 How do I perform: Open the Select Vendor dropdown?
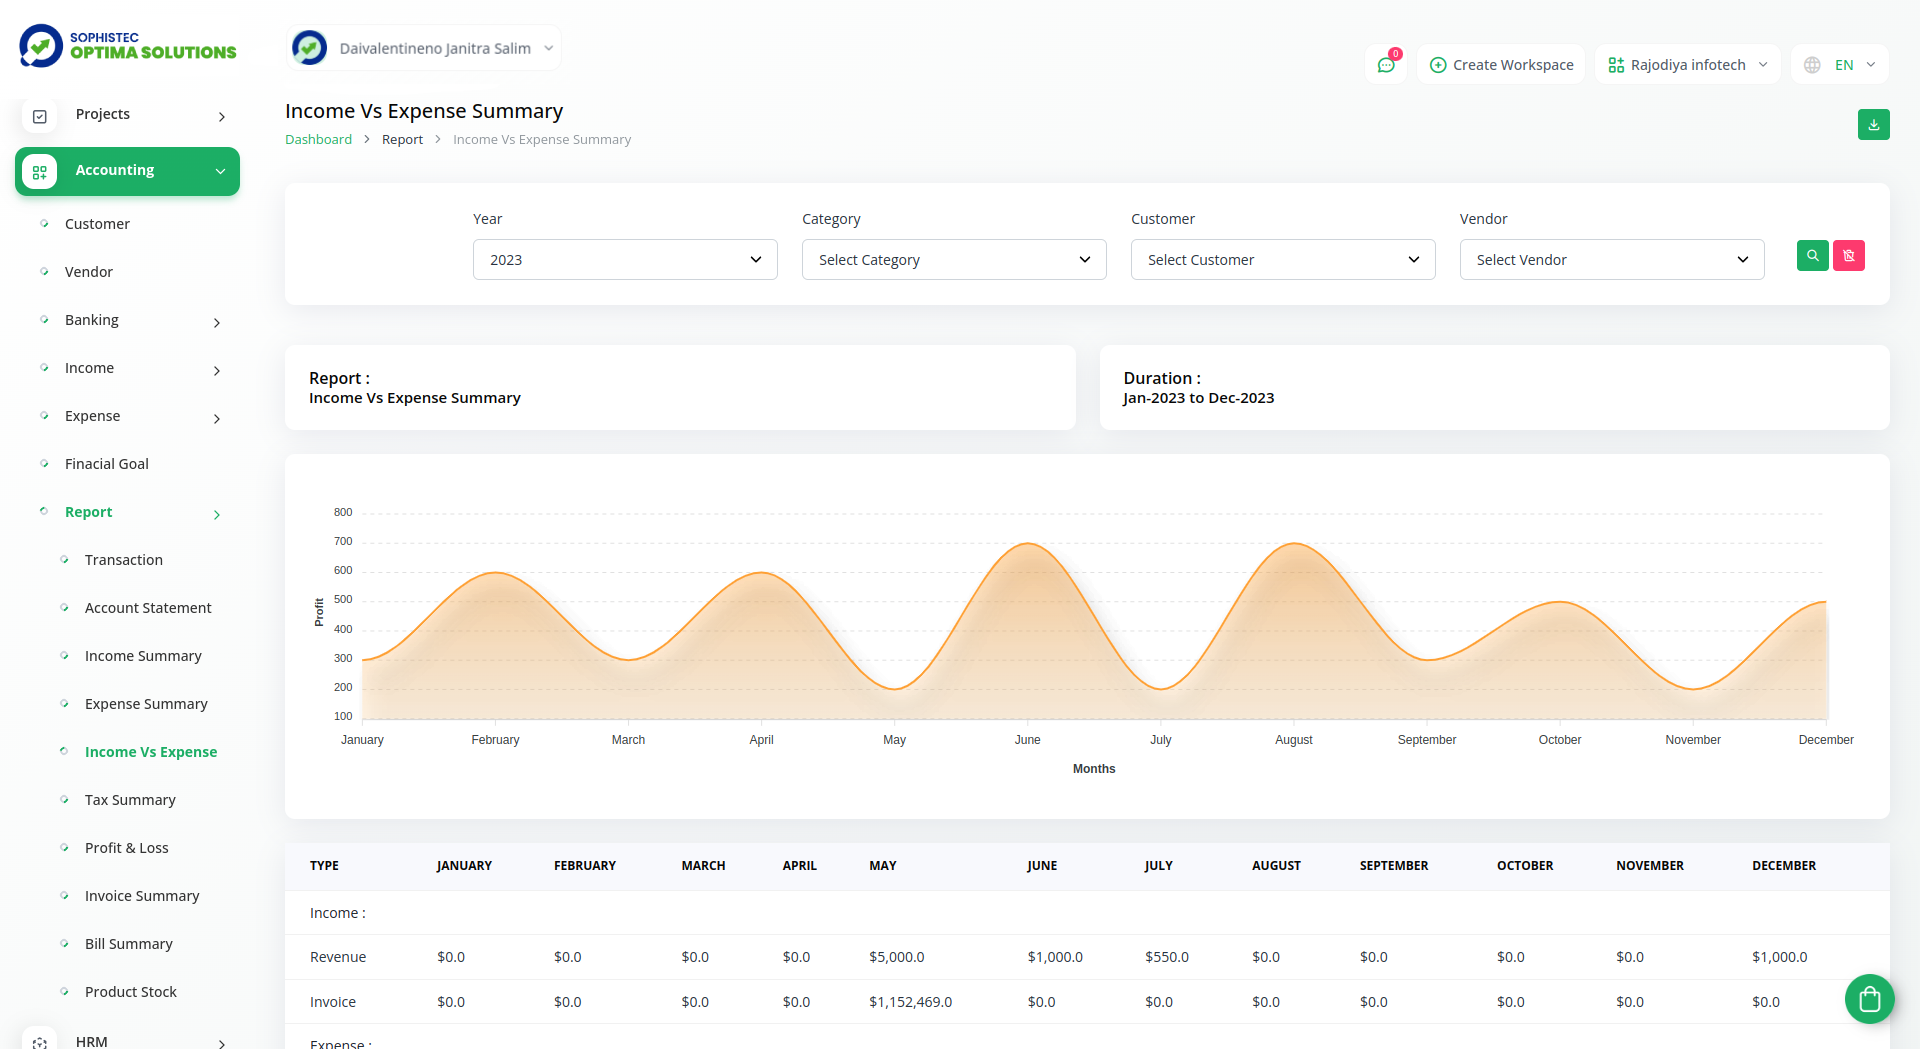point(1611,260)
